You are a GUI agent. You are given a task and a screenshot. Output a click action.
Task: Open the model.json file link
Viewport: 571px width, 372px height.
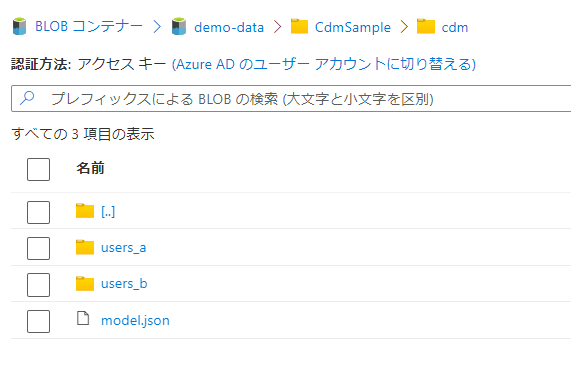coord(135,320)
